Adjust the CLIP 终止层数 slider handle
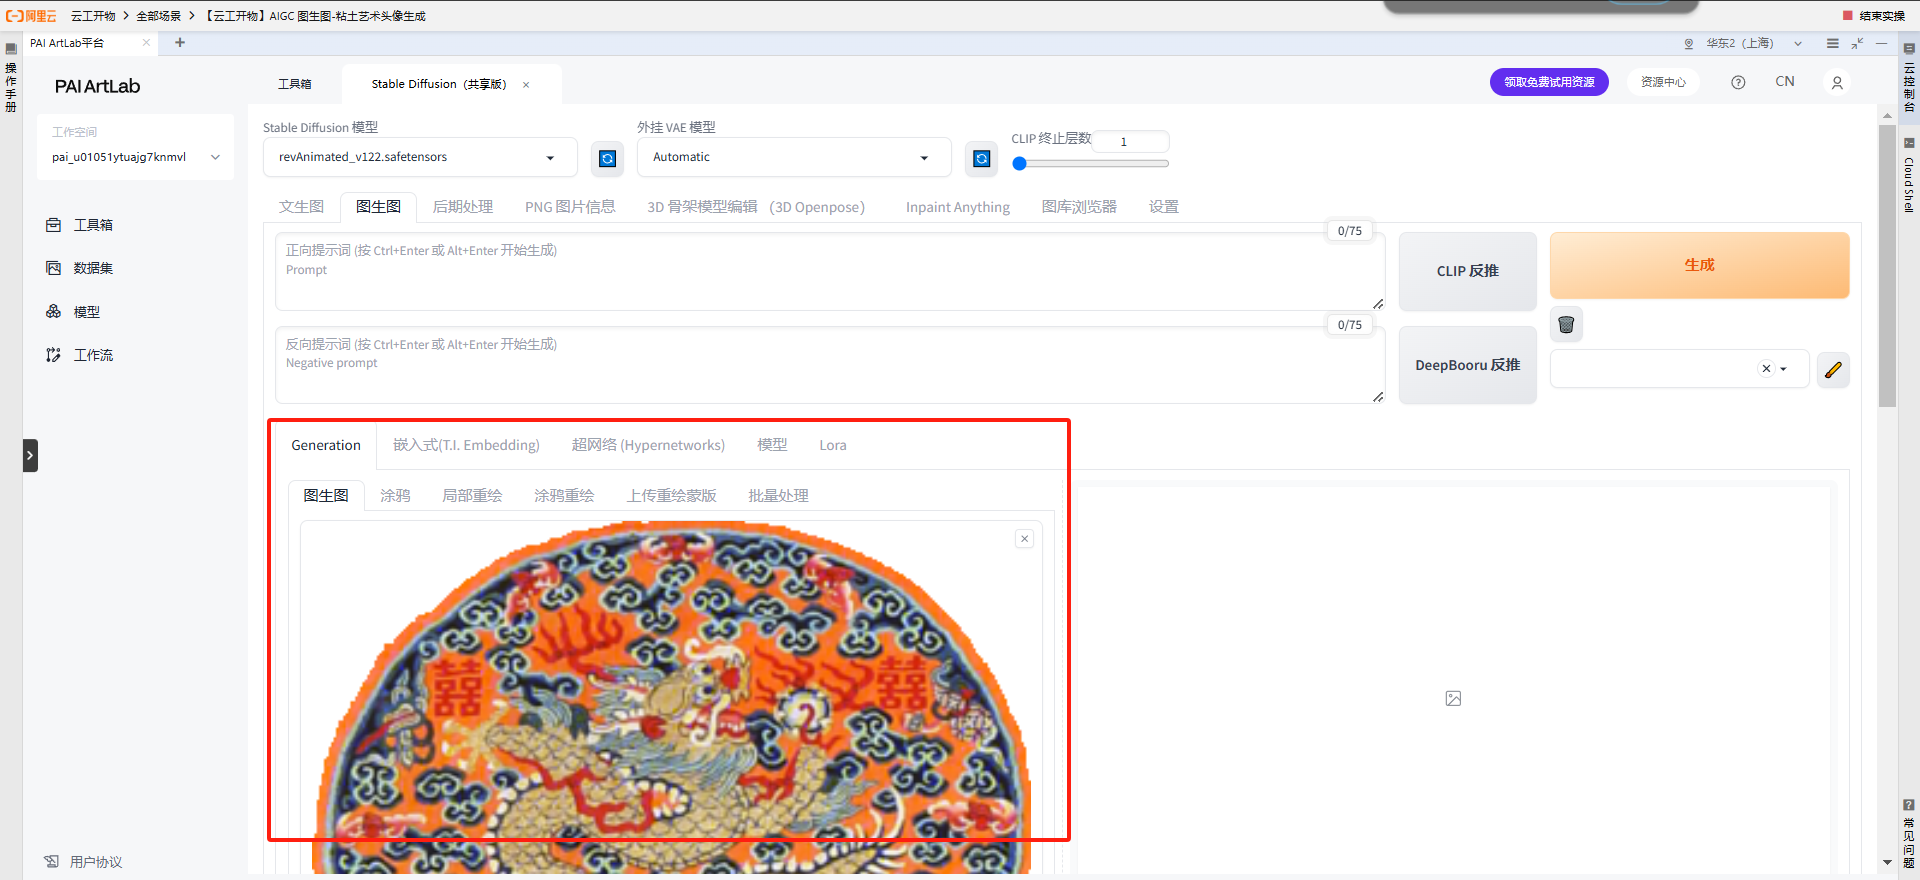Image resolution: width=1920 pixels, height=880 pixels. point(1019,163)
